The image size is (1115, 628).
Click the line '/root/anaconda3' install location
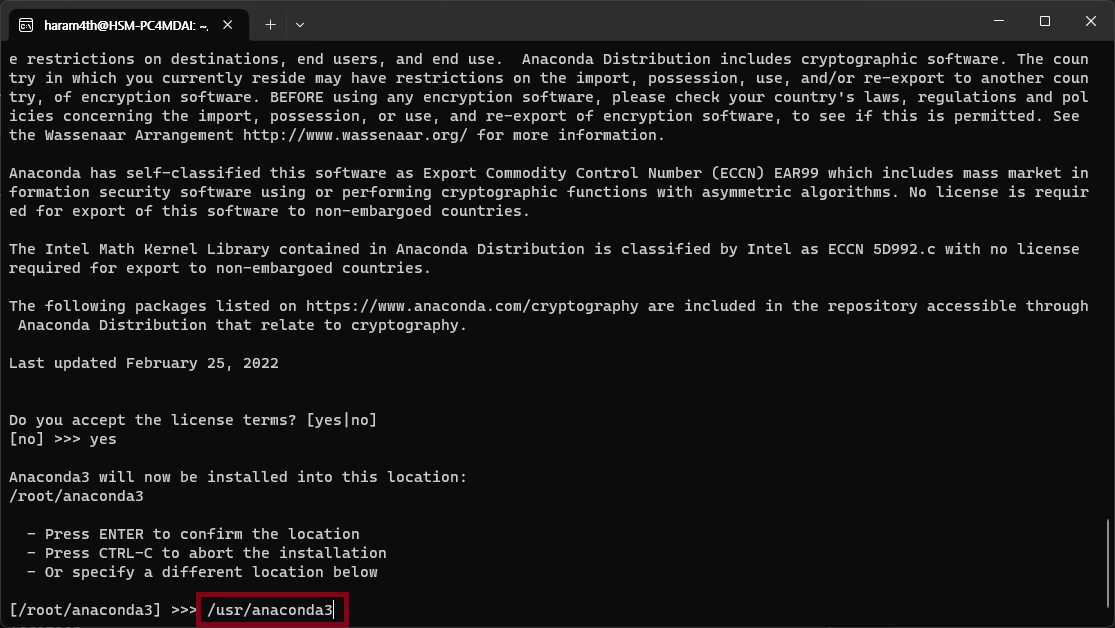76,496
